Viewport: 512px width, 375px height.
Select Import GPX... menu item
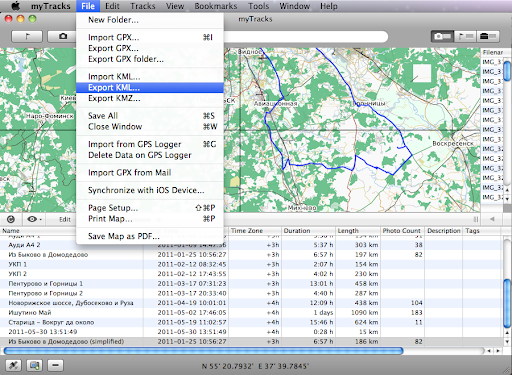pyautogui.click(x=150, y=37)
